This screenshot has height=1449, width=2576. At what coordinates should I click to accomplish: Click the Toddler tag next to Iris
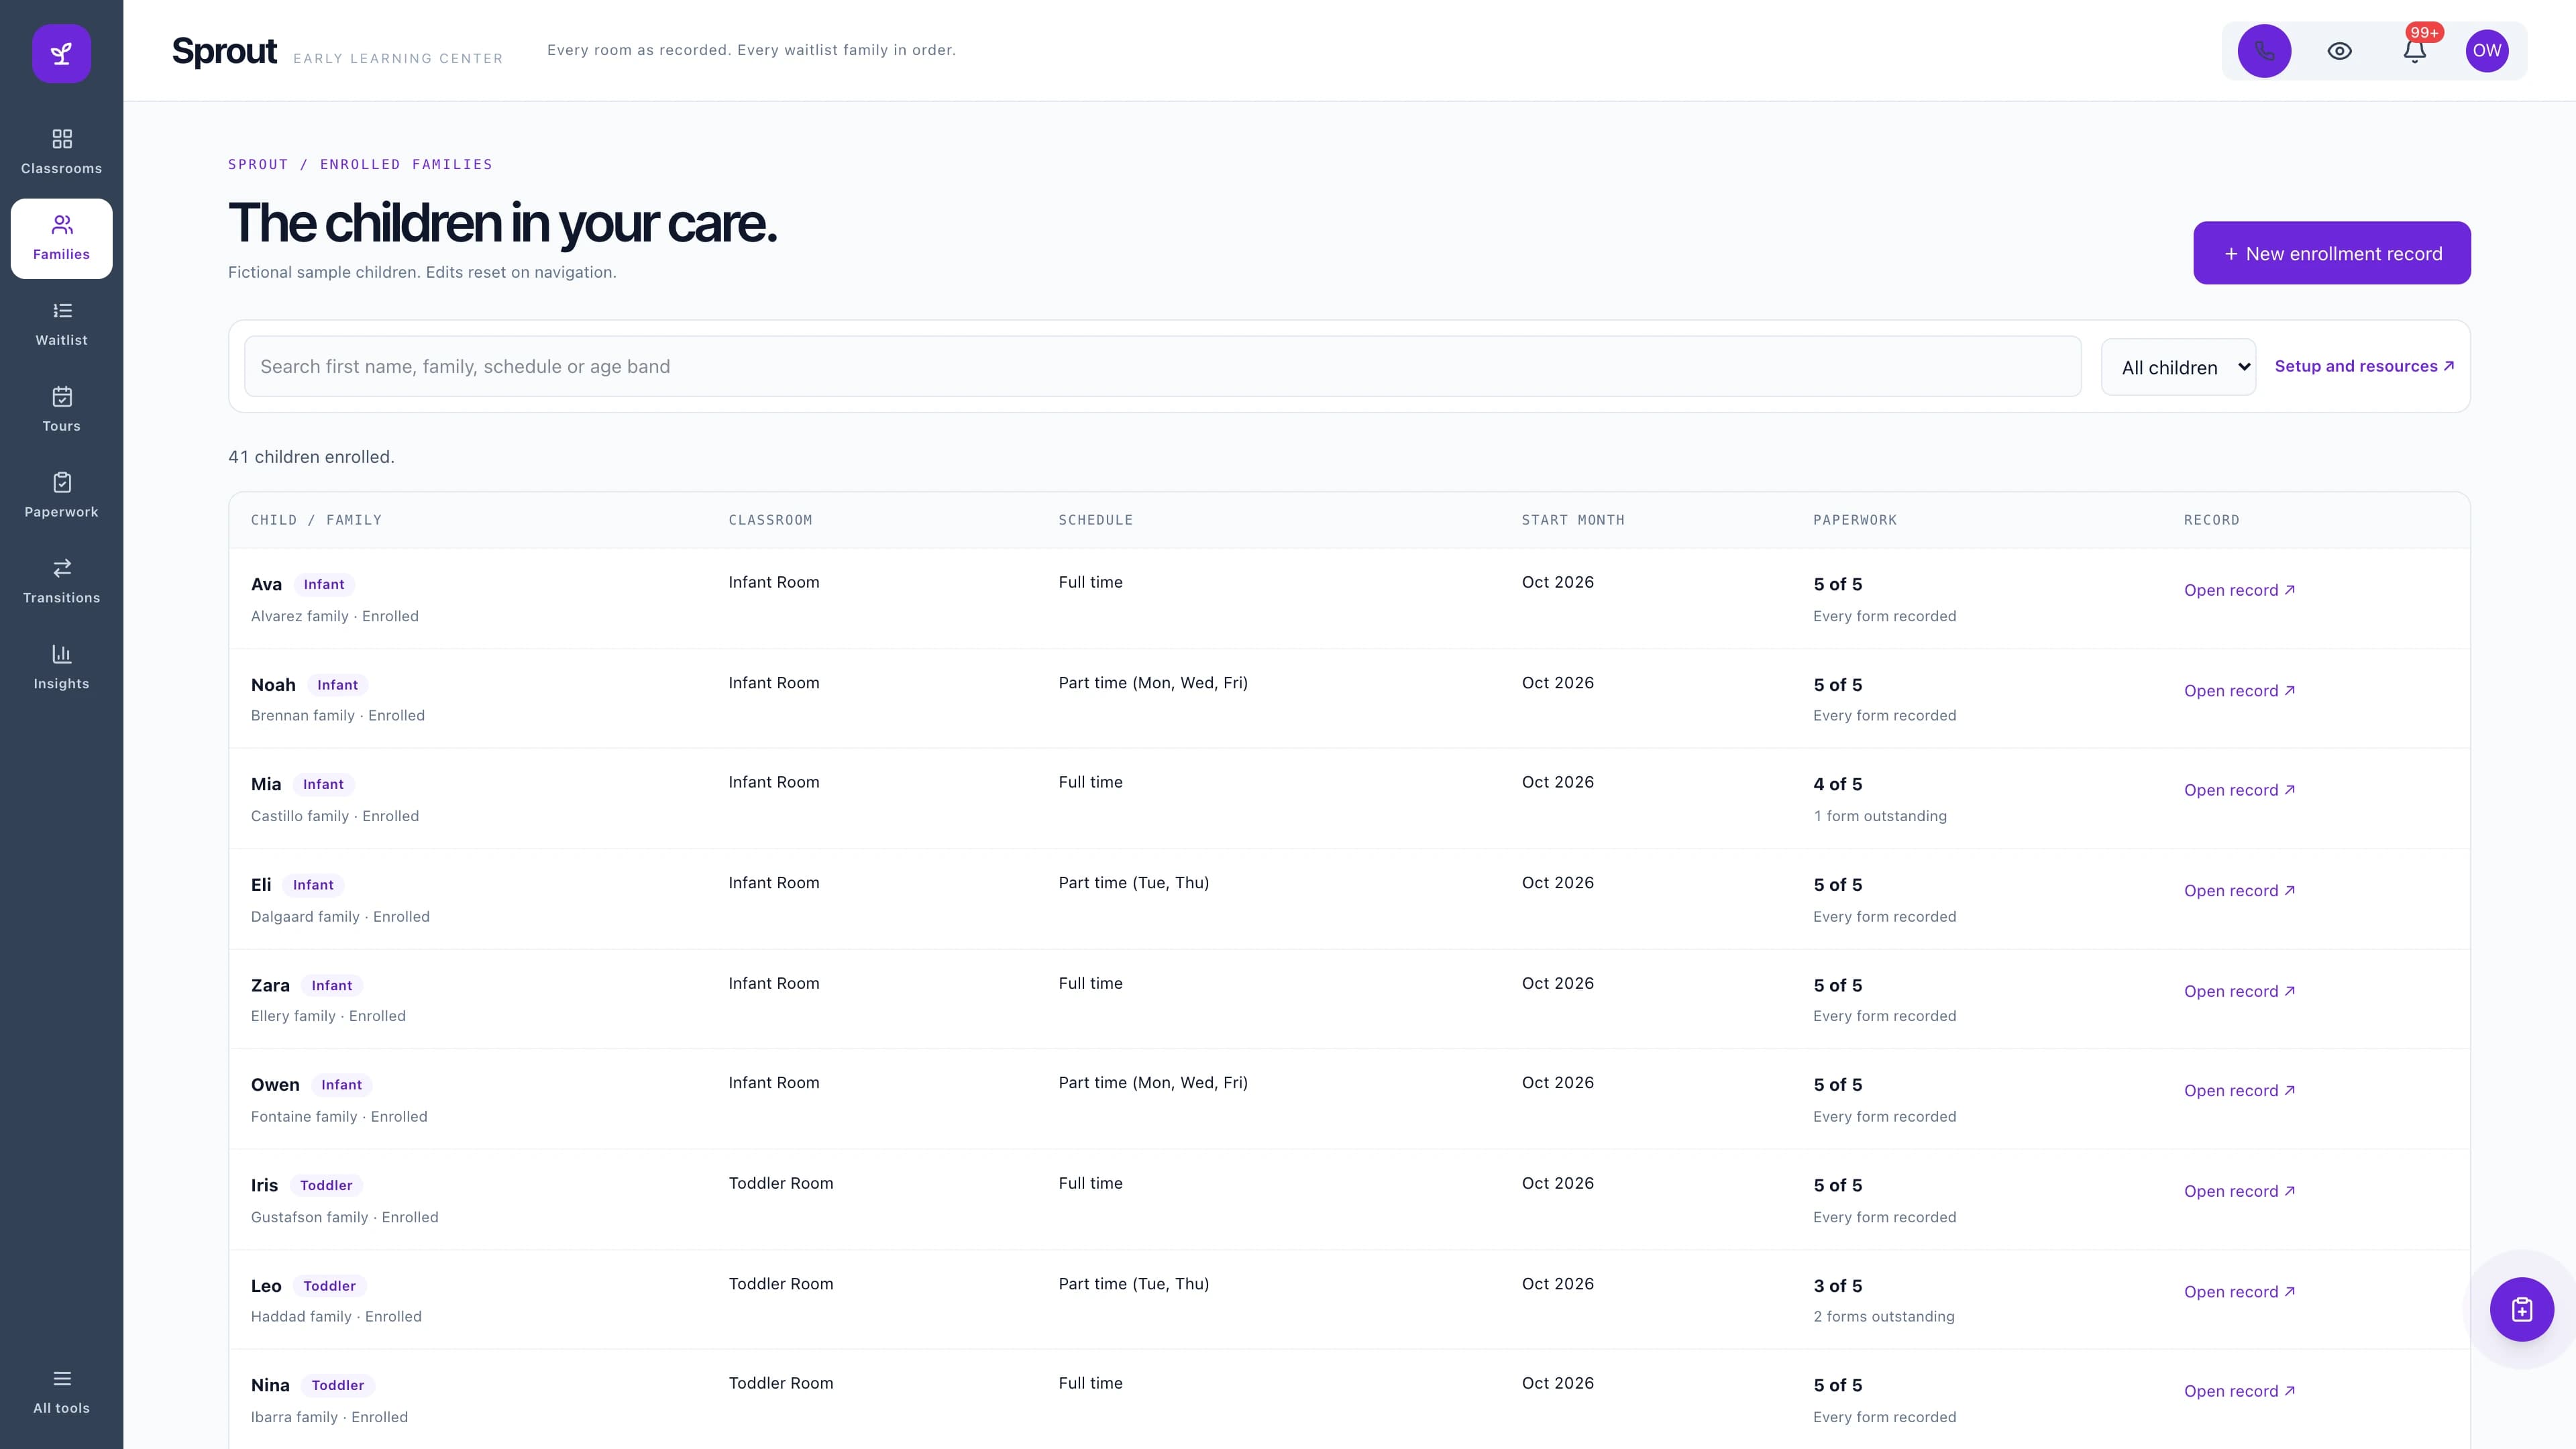326,1185
